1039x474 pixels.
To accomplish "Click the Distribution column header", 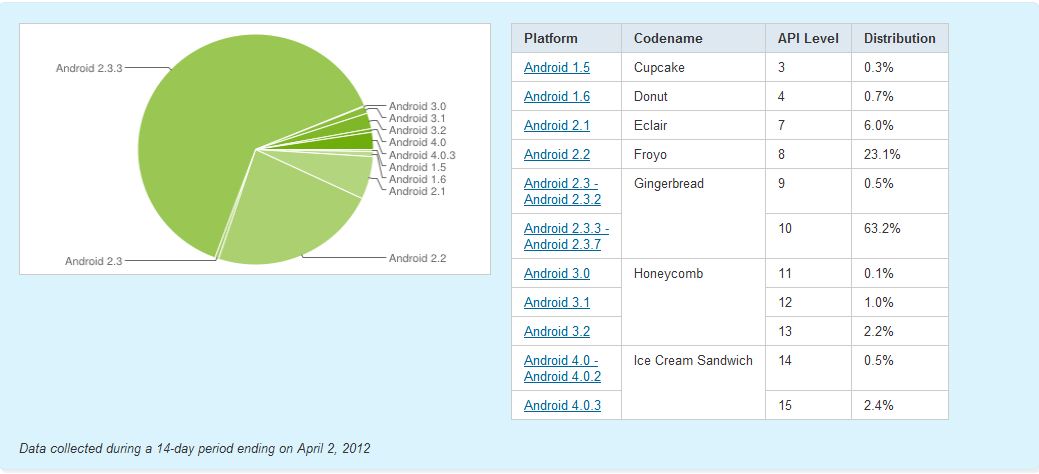I will click(900, 39).
